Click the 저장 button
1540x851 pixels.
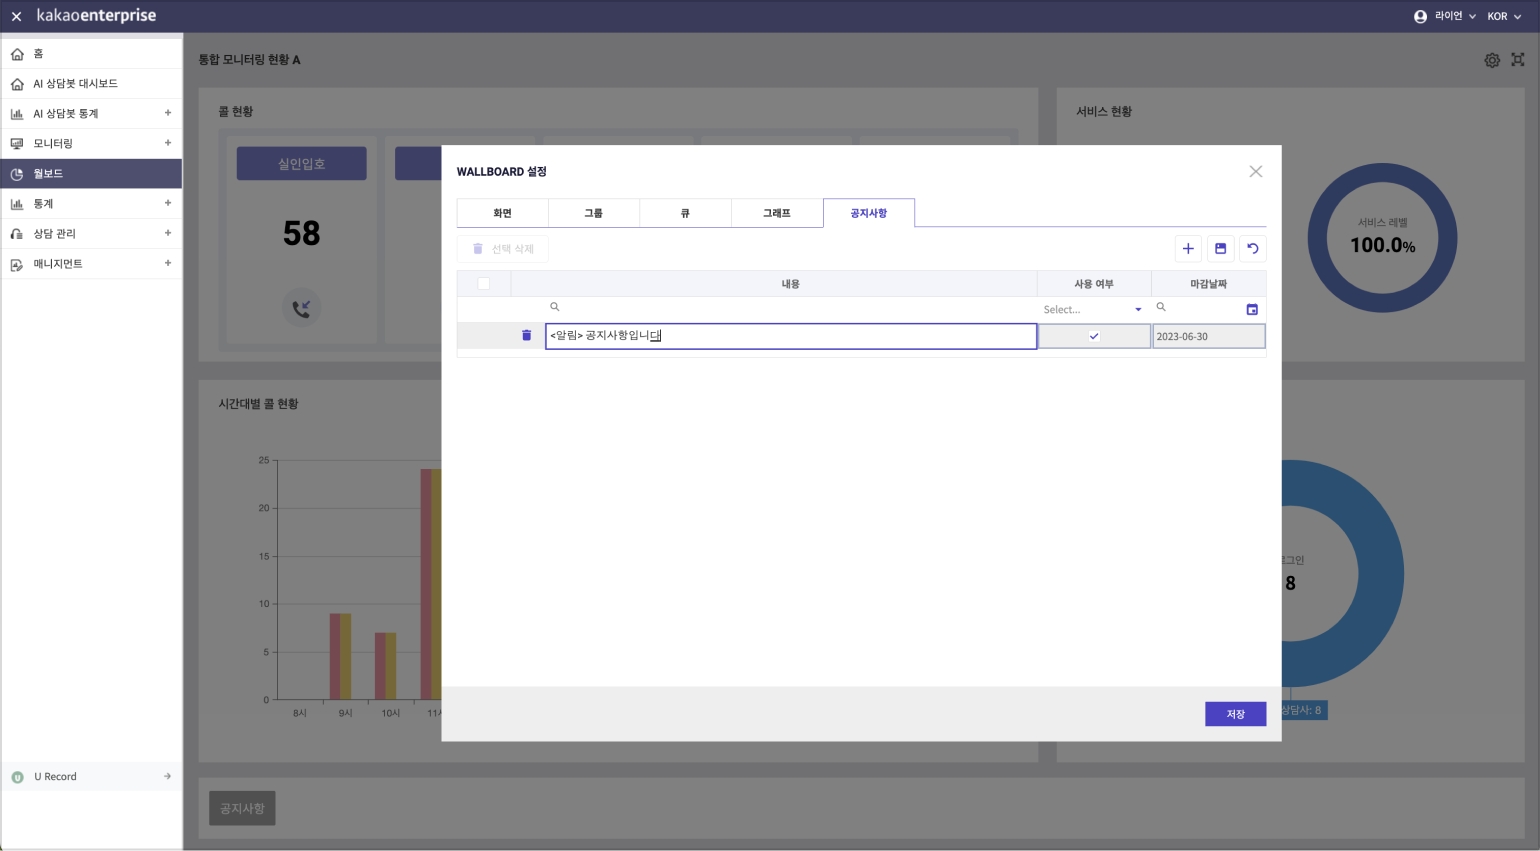click(1235, 714)
